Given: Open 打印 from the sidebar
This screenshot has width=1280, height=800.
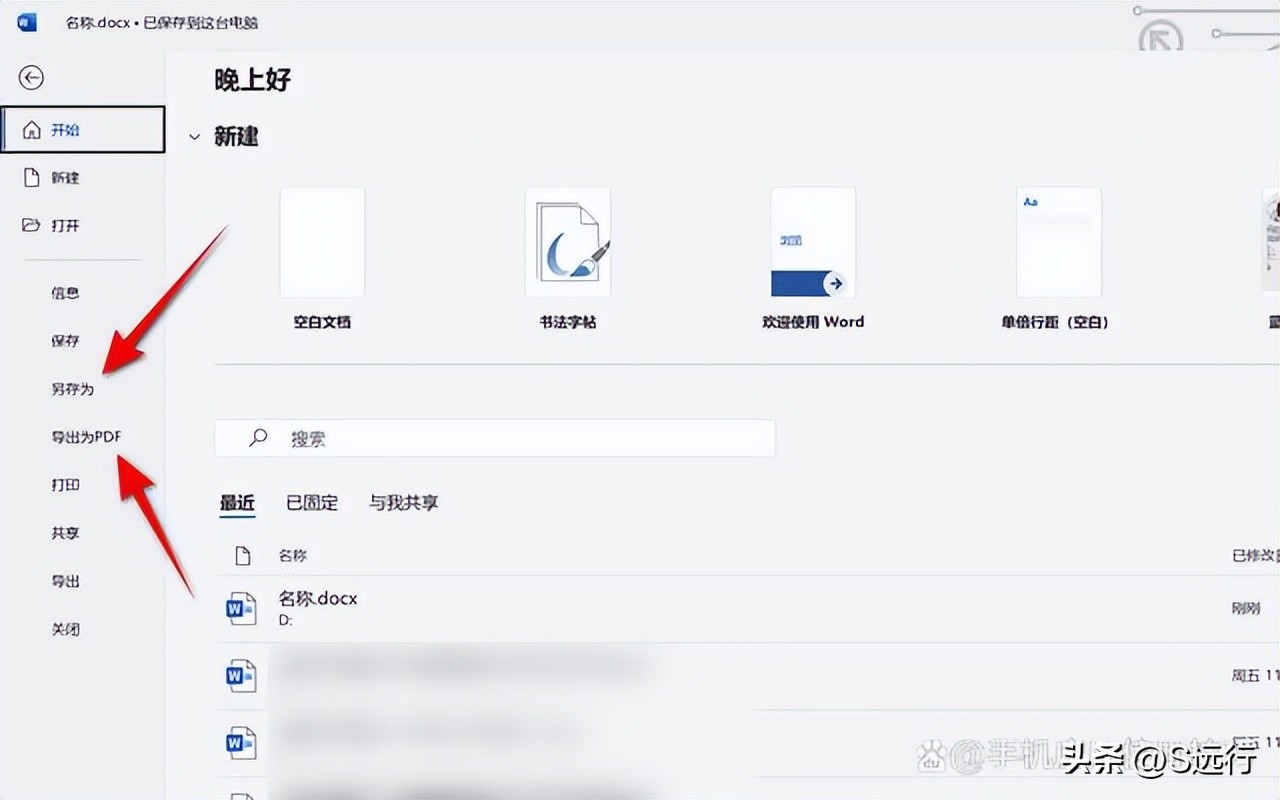Looking at the screenshot, I should coord(65,485).
